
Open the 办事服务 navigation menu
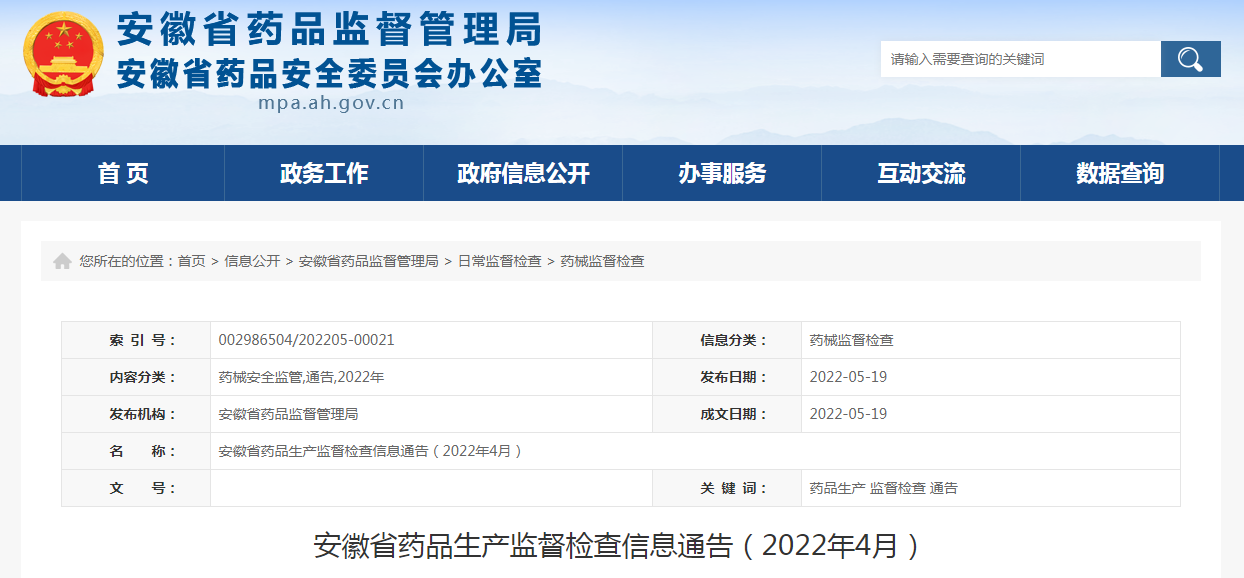pos(722,173)
